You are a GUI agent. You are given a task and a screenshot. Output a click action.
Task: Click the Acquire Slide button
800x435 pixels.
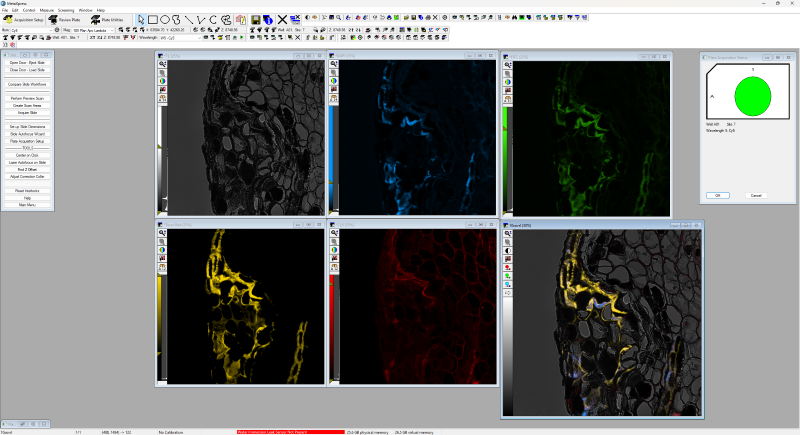27,113
